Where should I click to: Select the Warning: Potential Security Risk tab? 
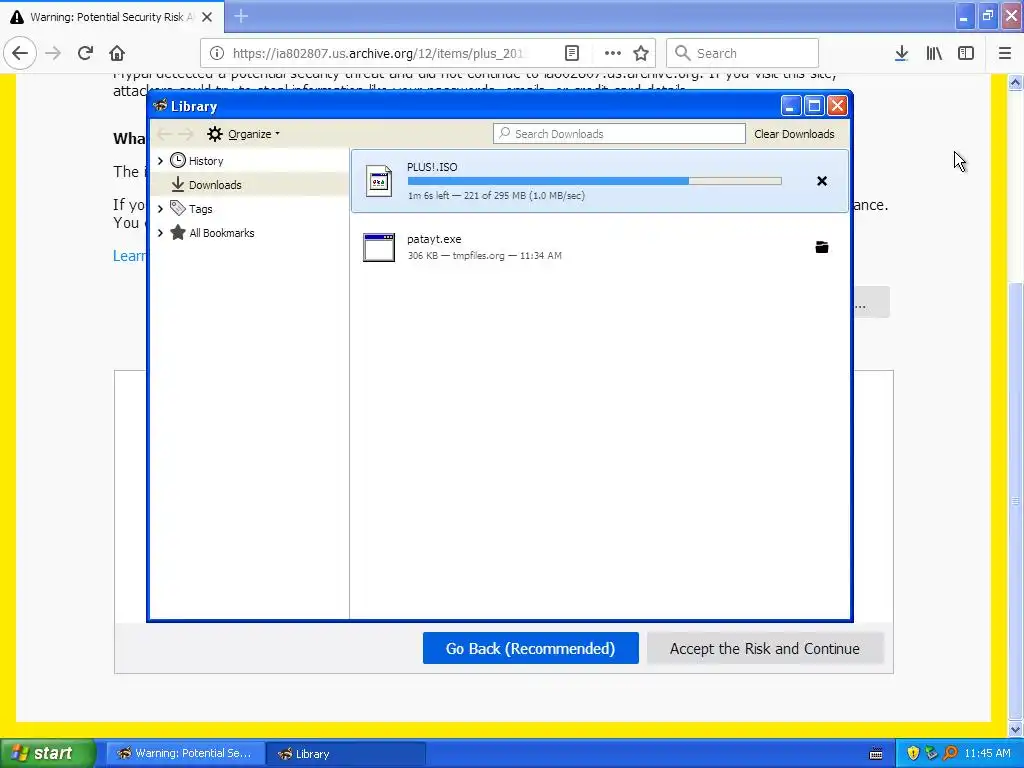[x=112, y=17]
